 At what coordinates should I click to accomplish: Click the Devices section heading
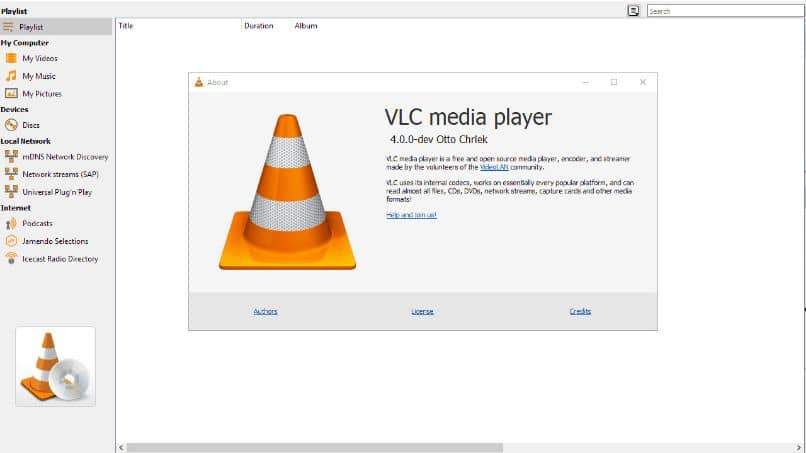14,110
